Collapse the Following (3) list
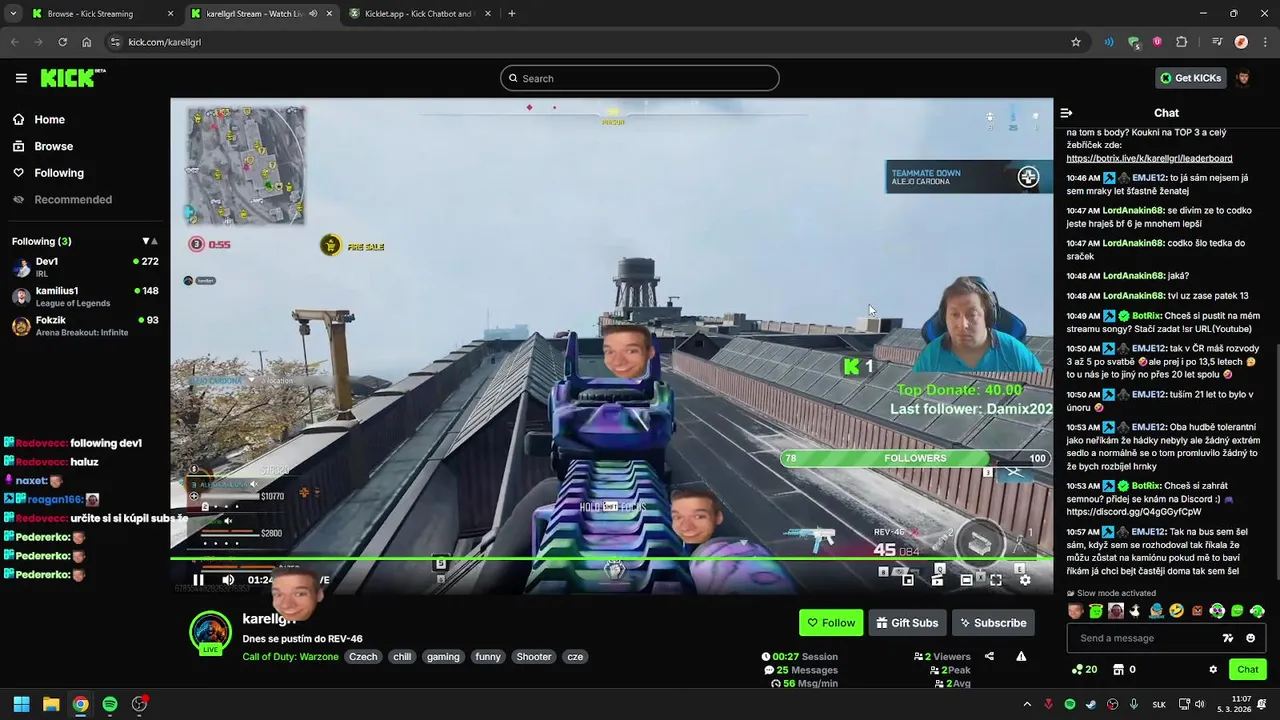The height and width of the screenshot is (720, 1280). click(150, 241)
